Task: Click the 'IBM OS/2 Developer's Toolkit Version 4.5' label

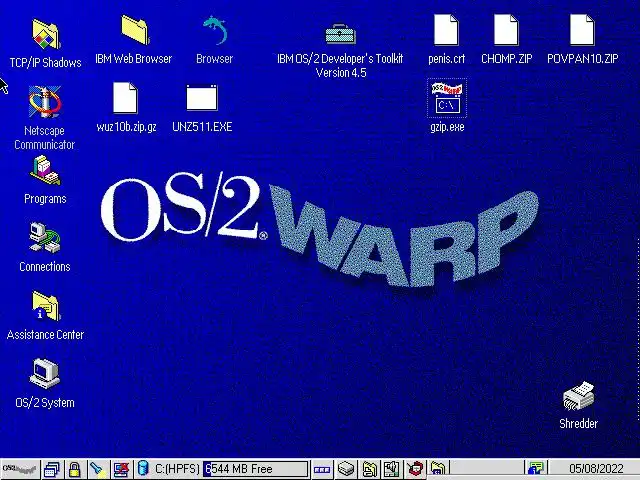Action: pyautogui.click(x=340, y=66)
